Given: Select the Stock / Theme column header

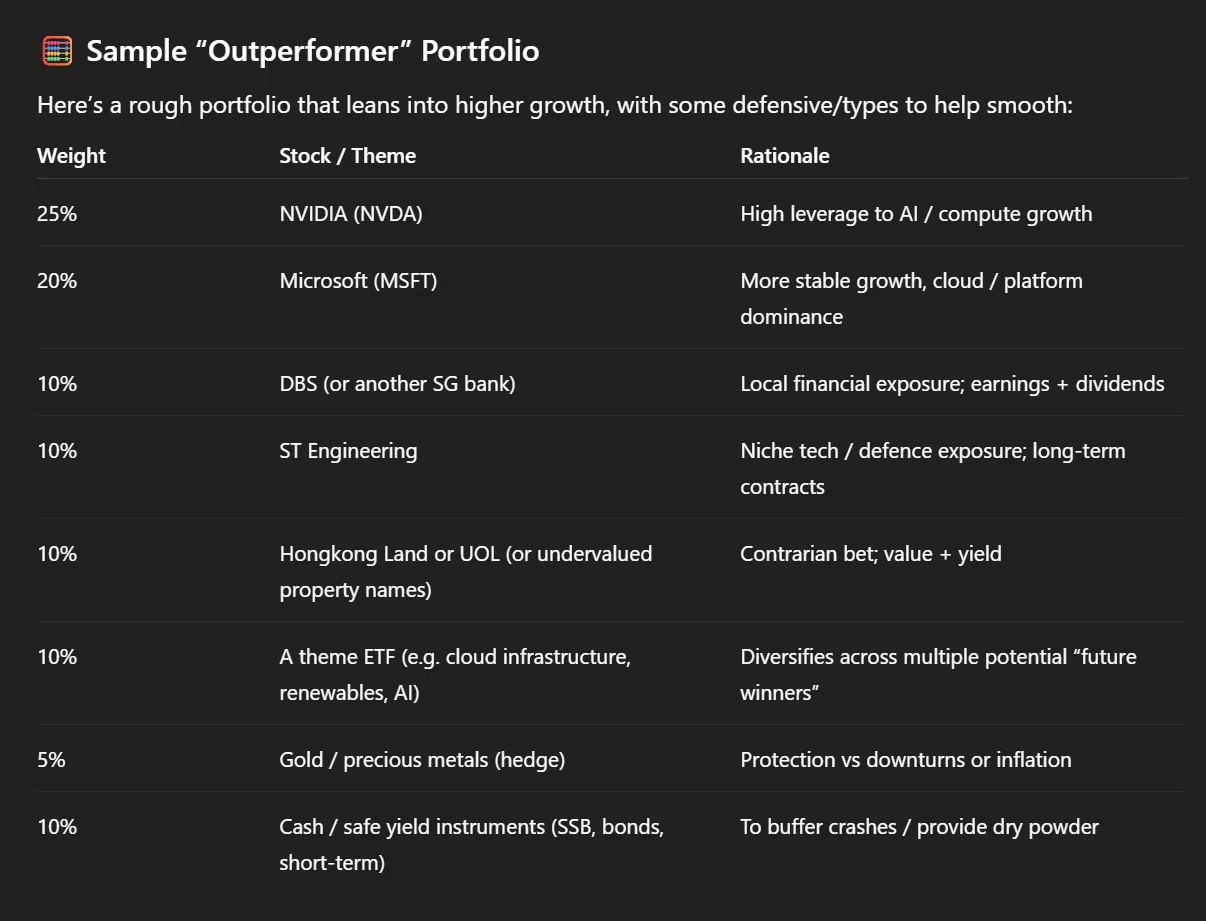Looking at the screenshot, I should point(347,156).
